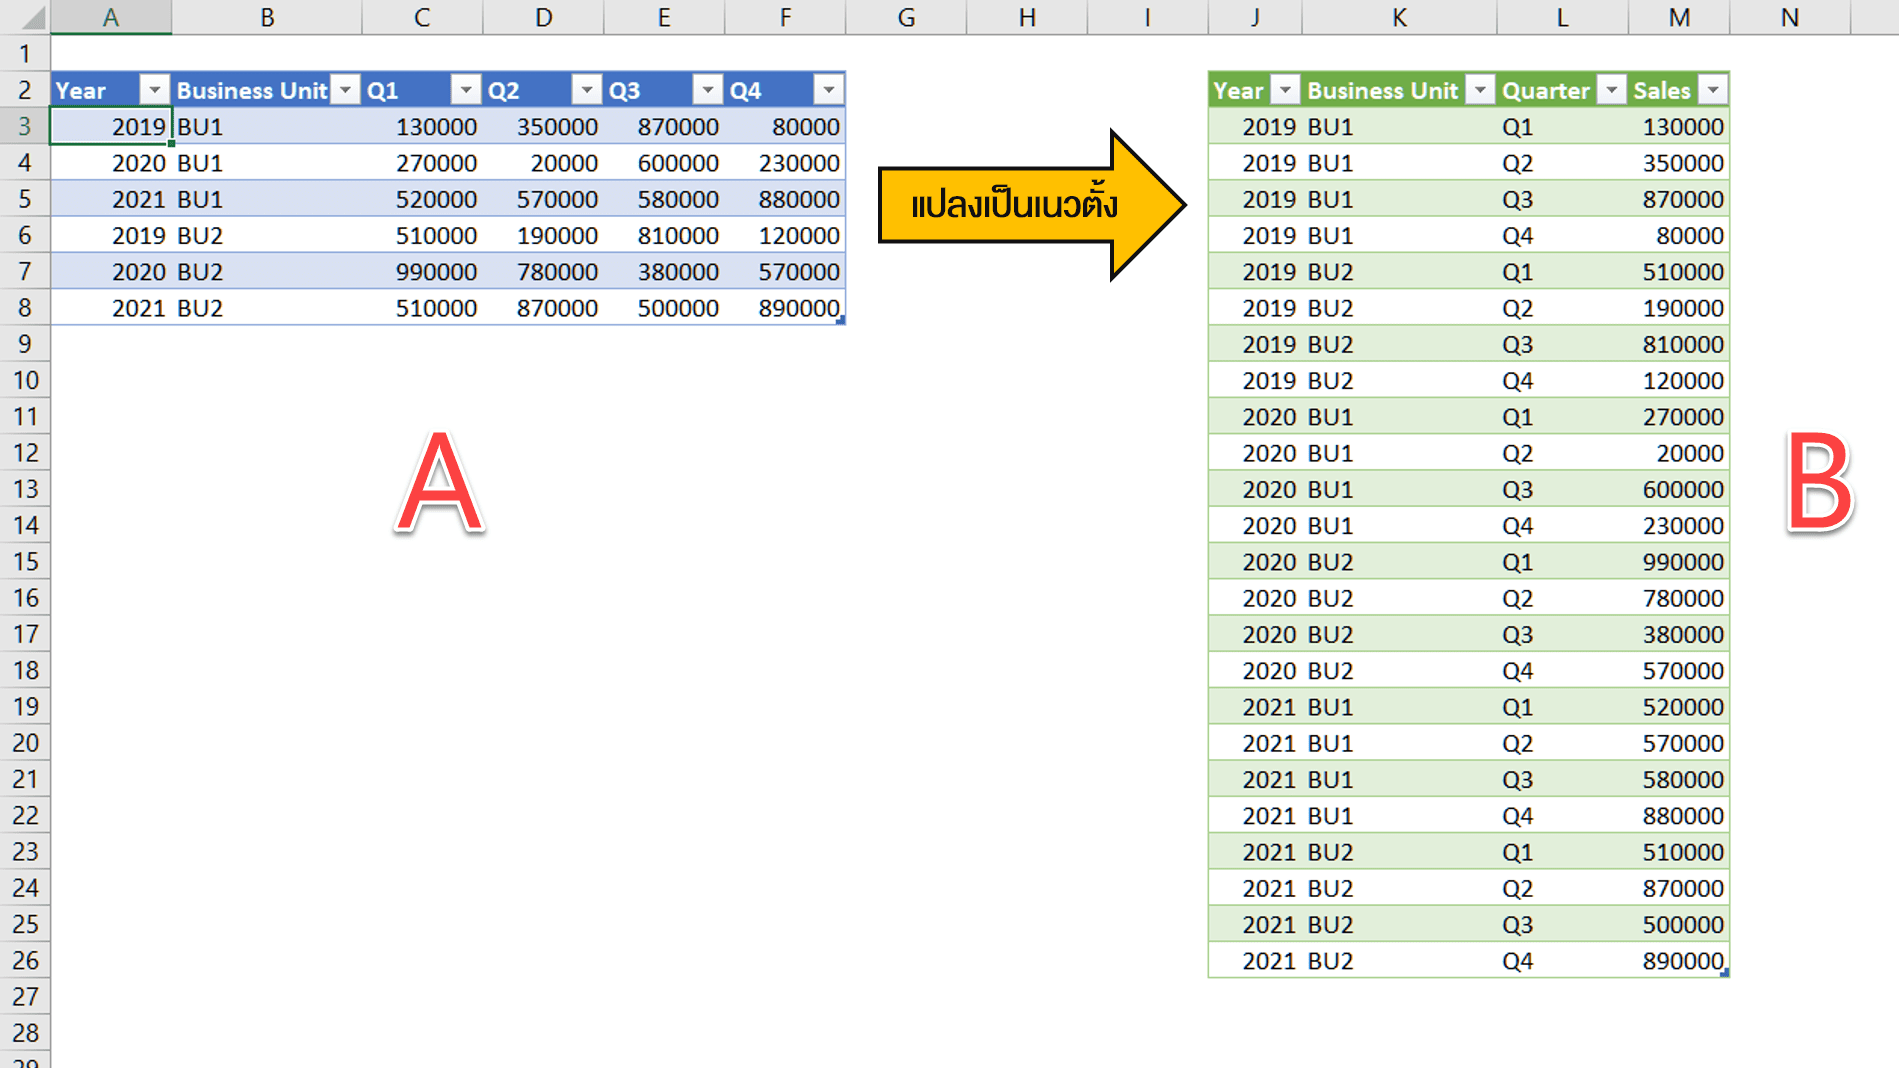Open the Year filter dropdown in table A
Viewport: 1899px width, 1068px height.
click(x=155, y=89)
